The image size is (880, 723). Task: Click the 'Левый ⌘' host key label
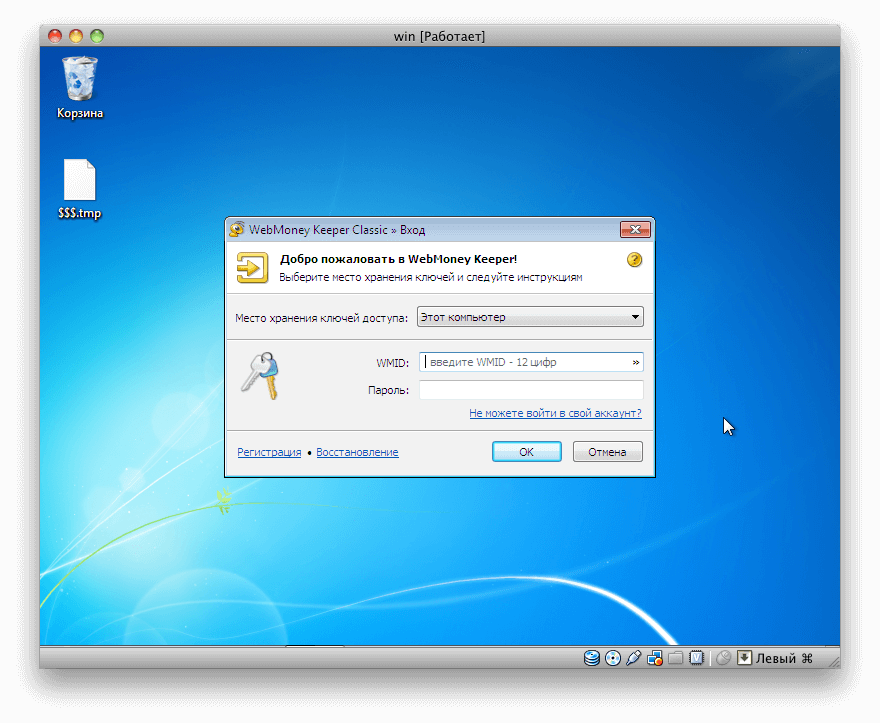tap(784, 658)
